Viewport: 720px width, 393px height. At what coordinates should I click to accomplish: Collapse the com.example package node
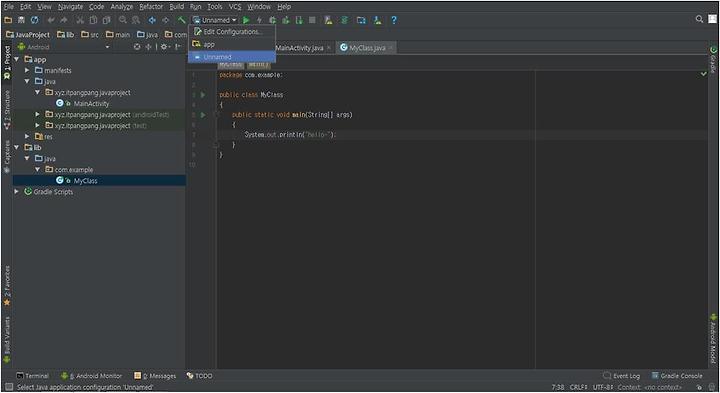pos(38,169)
